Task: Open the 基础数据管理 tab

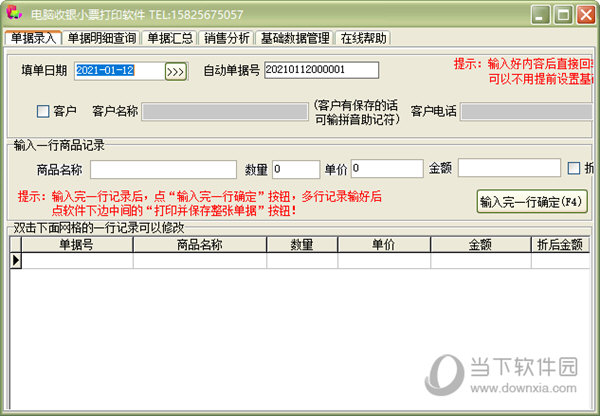Action: (x=294, y=38)
